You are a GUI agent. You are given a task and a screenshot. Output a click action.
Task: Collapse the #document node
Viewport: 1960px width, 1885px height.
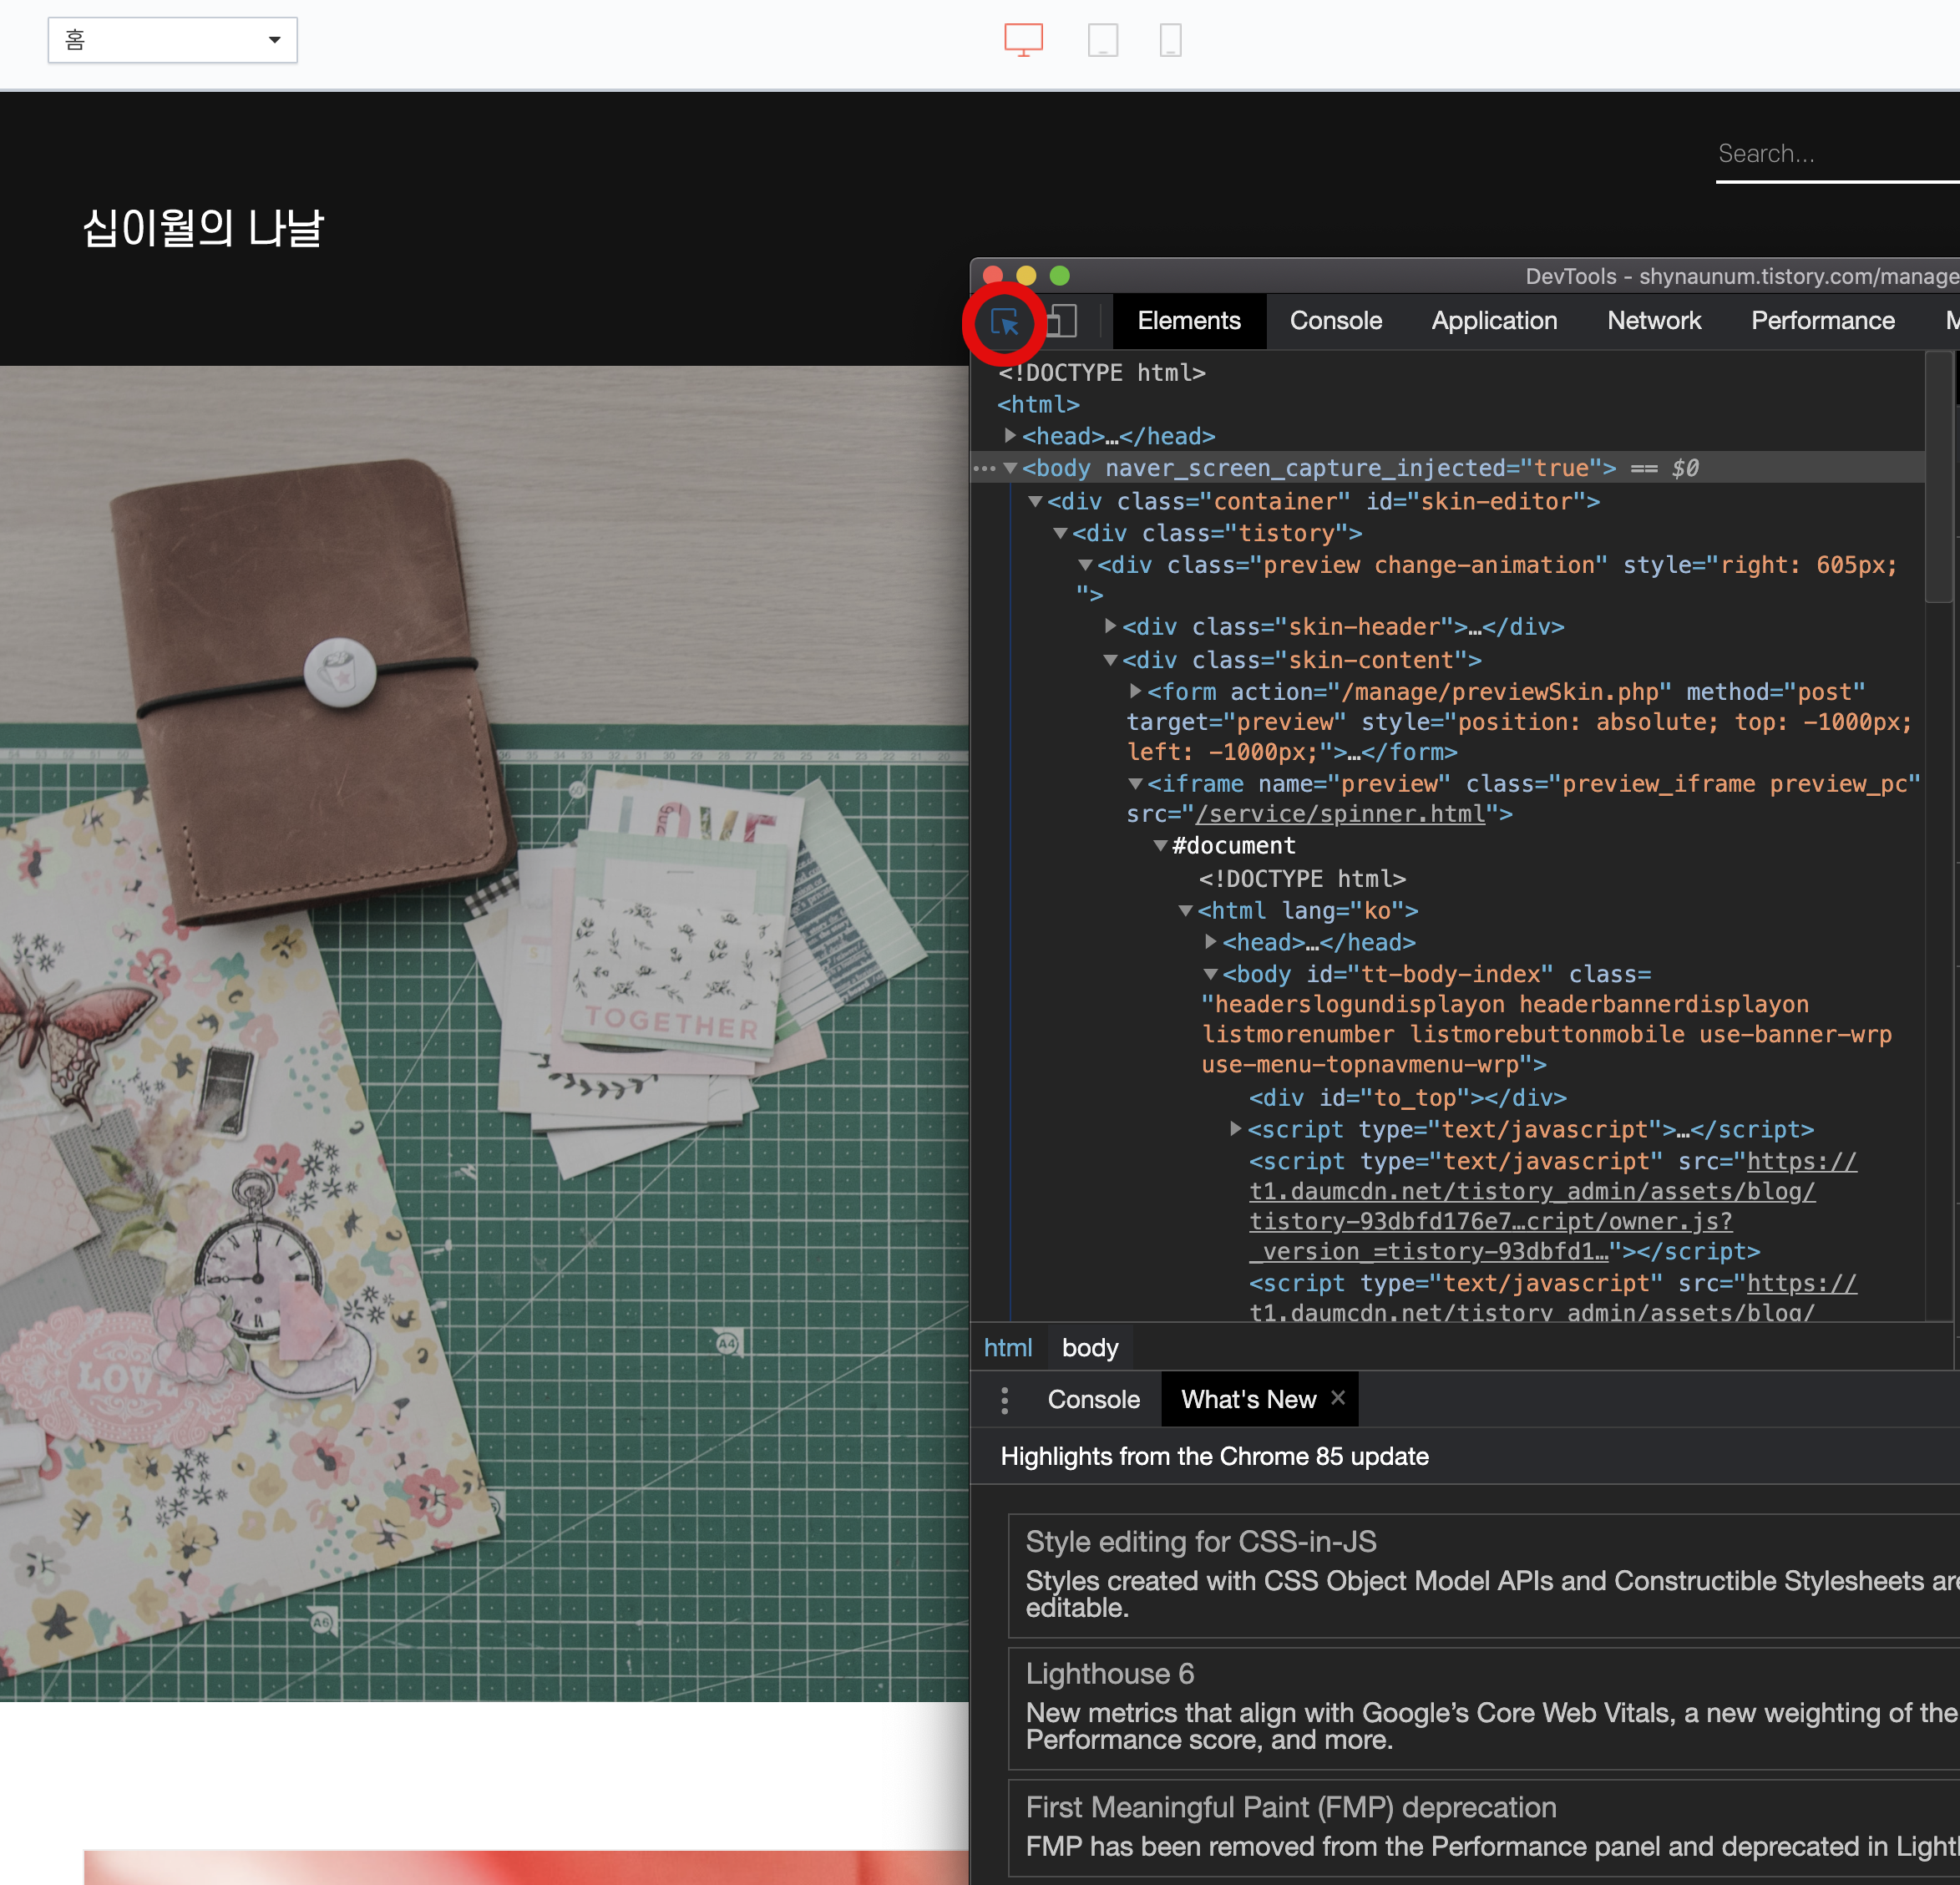pos(1160,845)
